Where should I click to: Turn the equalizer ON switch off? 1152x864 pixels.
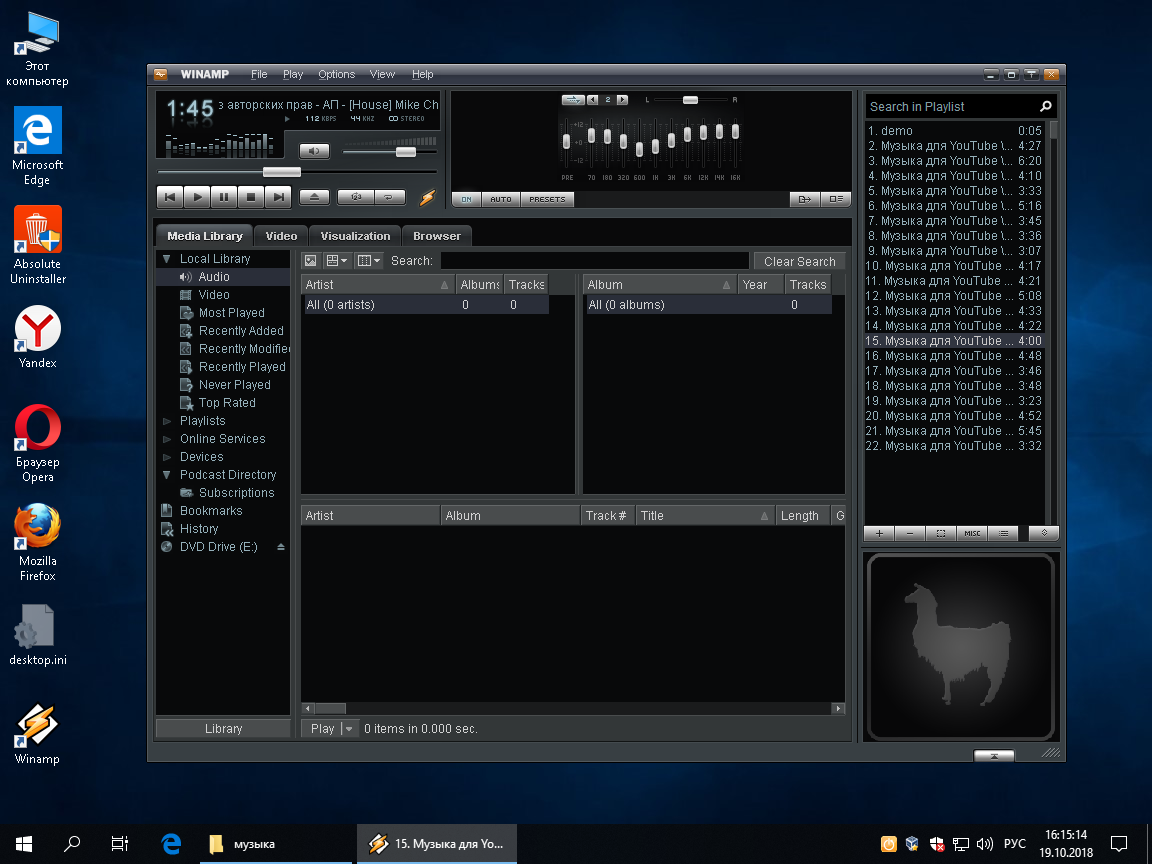point(467,199)
